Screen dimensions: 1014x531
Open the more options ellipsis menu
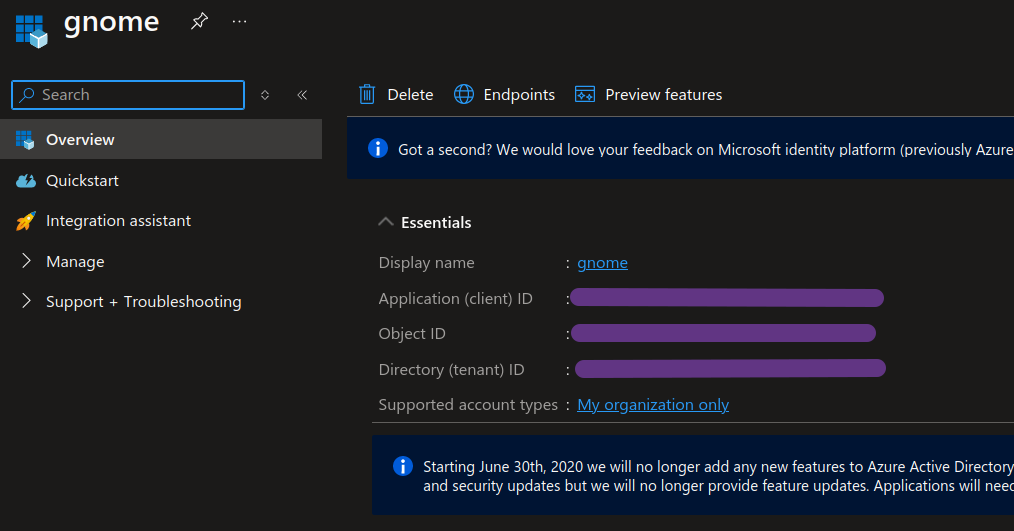[x=239, y=22]
